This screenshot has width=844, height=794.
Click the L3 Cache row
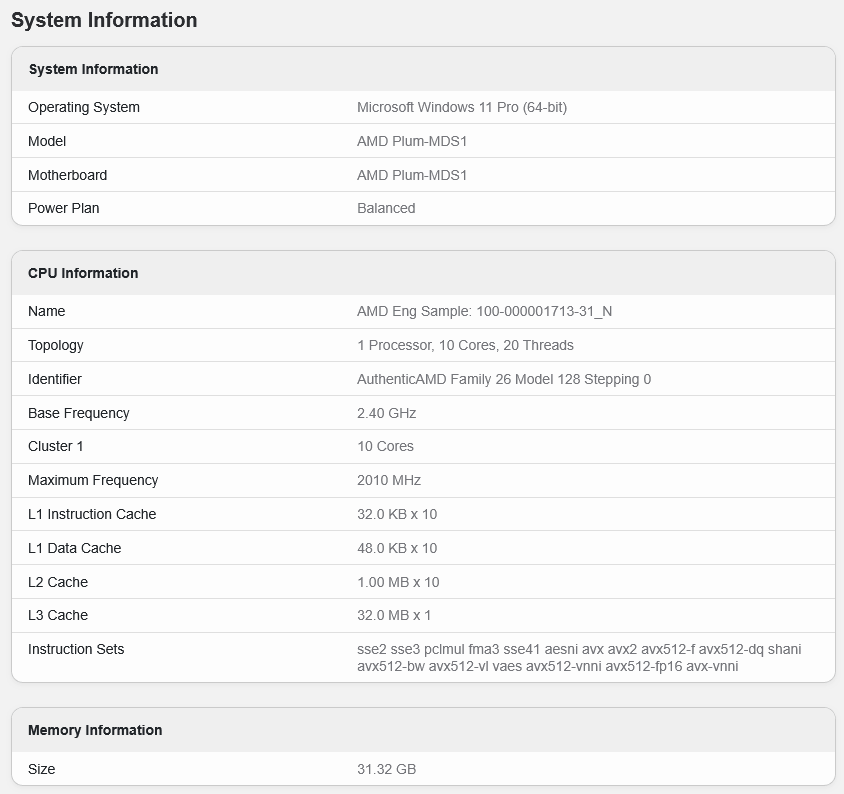(59, 615)
